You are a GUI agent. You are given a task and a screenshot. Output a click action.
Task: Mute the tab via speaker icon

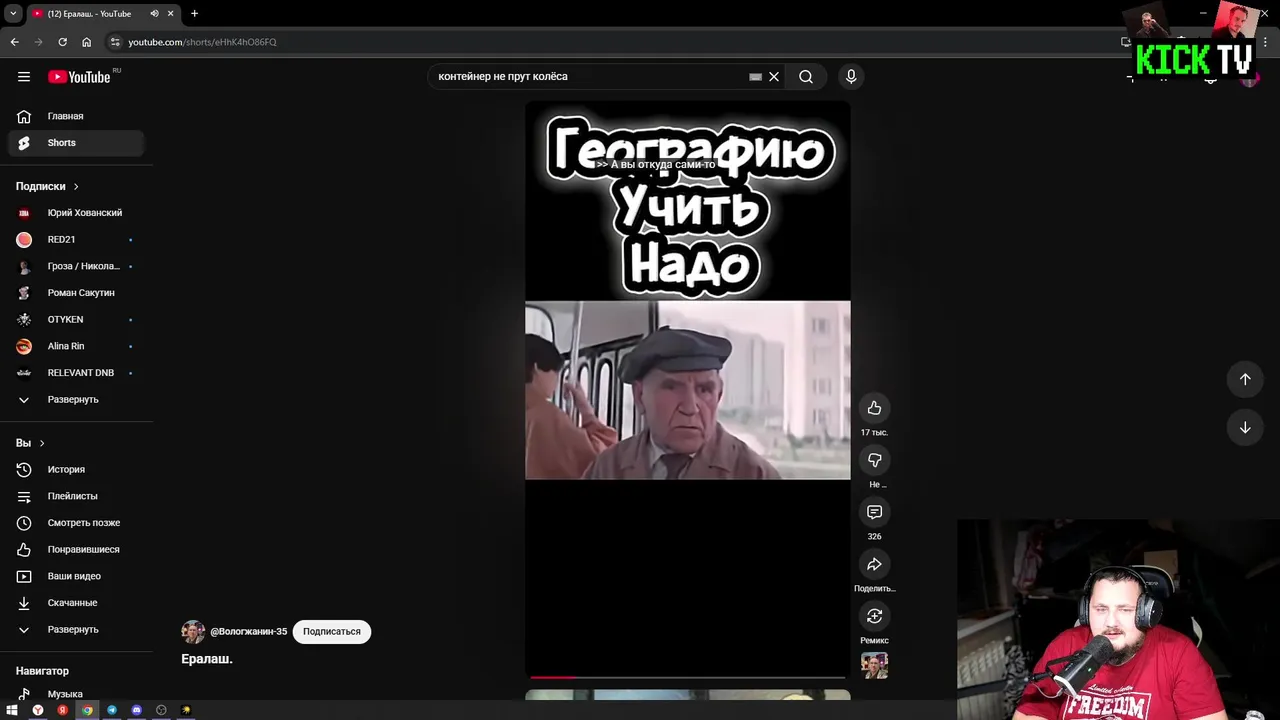[x=154, y=14]
